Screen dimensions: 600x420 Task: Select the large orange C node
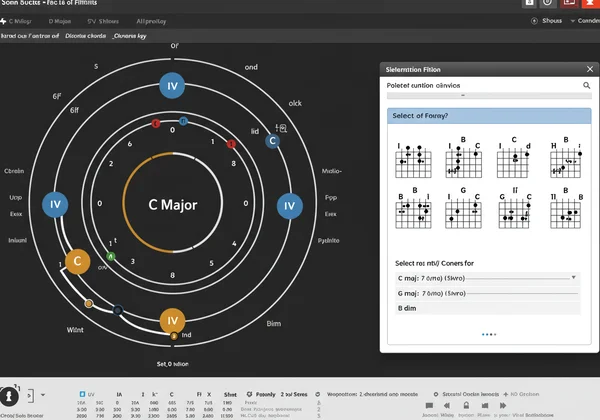pos(78,261)
